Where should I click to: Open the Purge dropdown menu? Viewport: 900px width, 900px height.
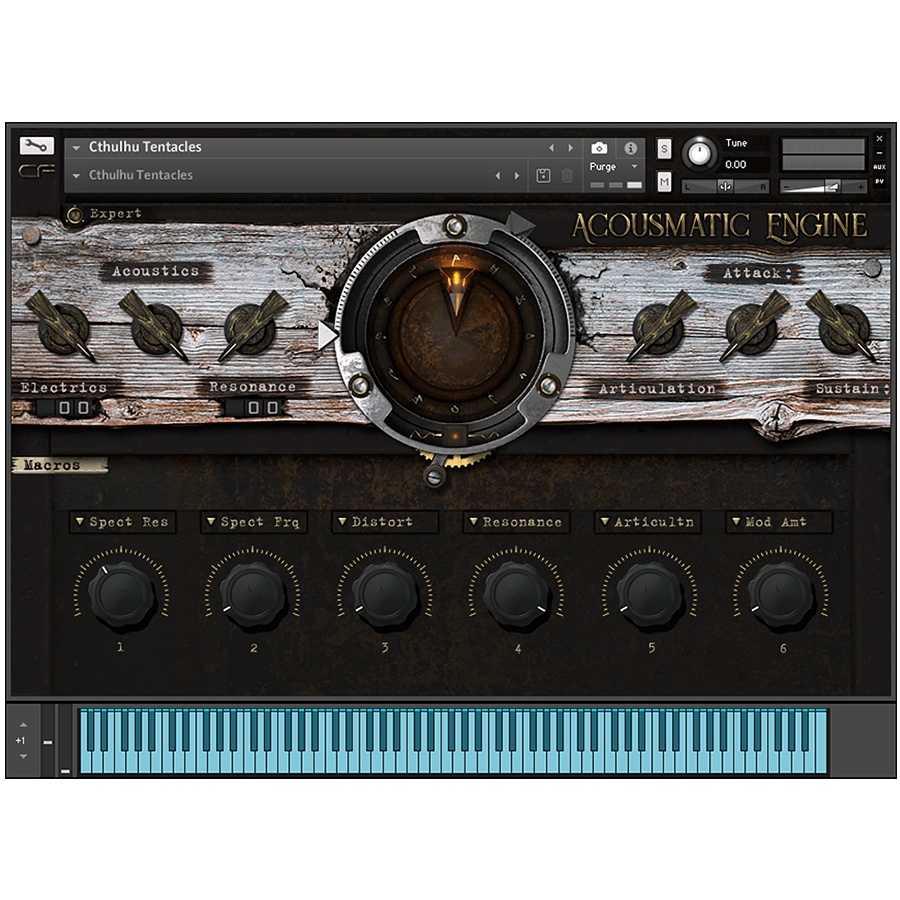click(x=612, y=165)
